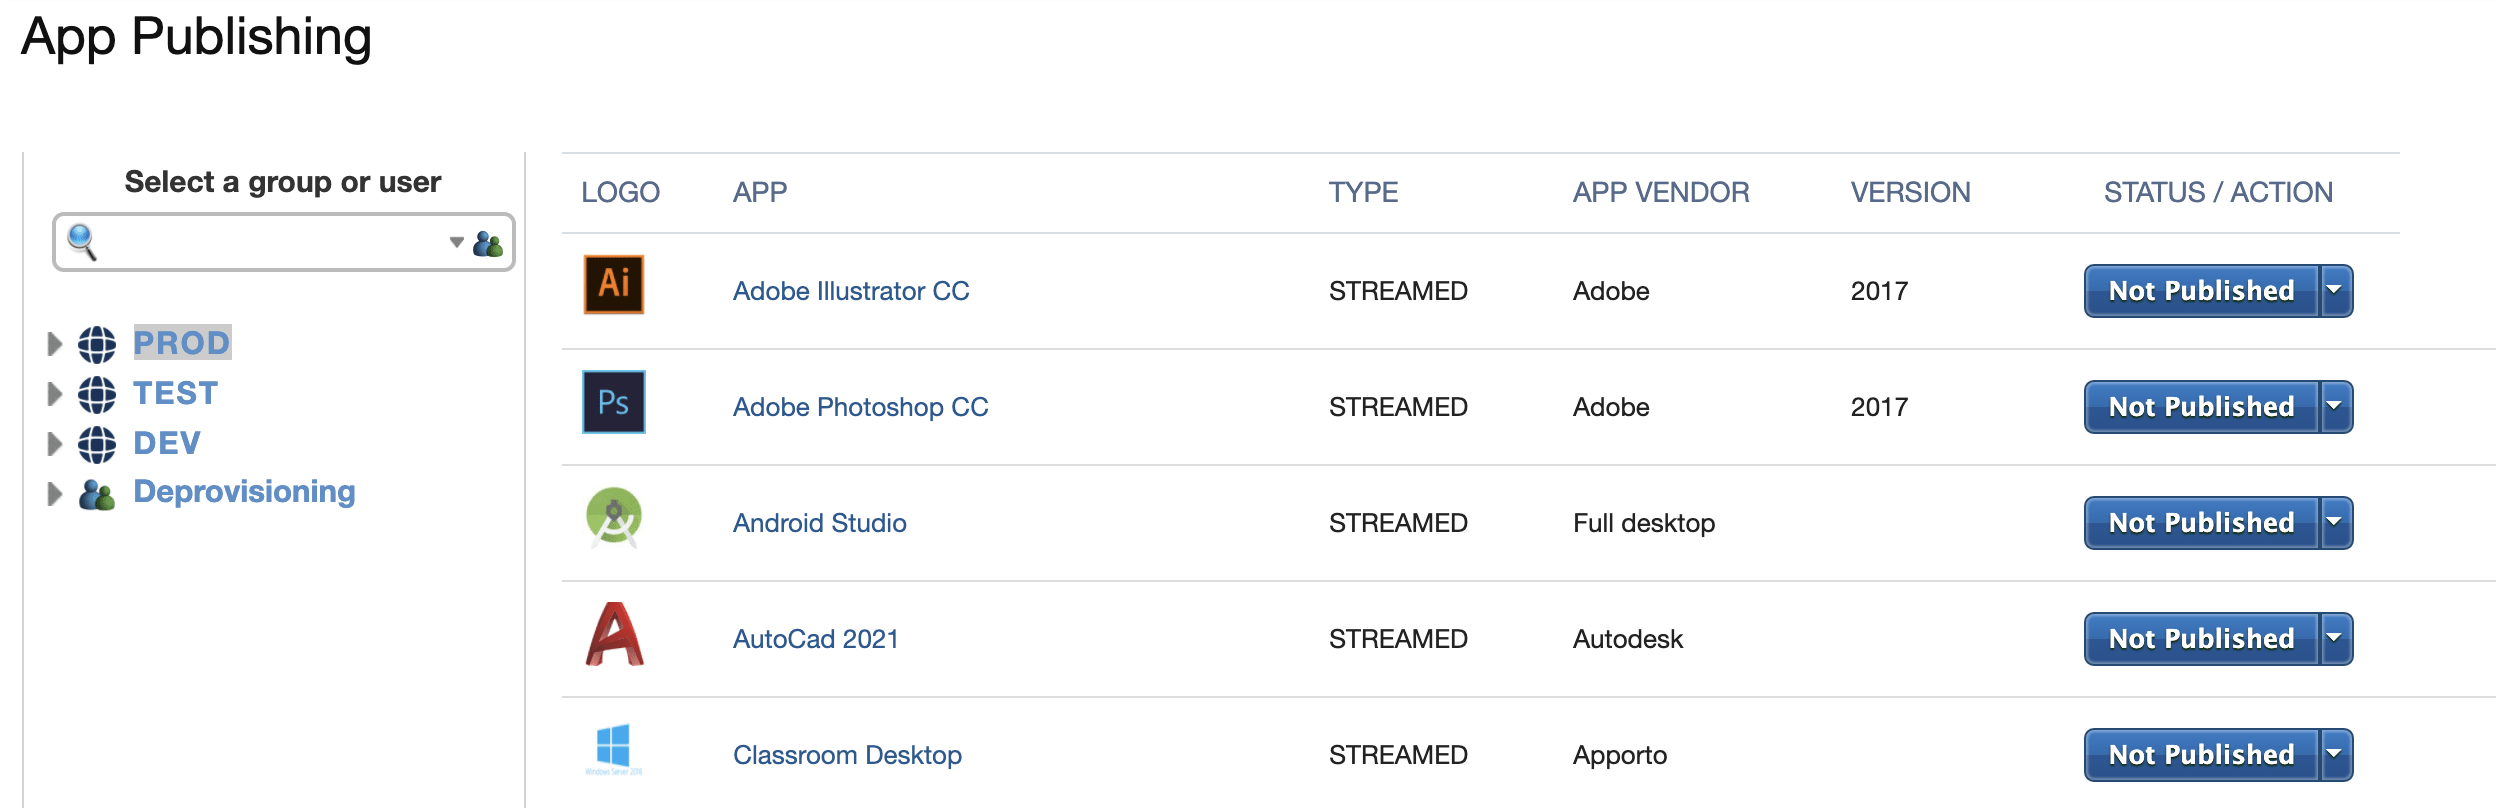2496x808 pixels.
Task: Expand the TEST tree node
Action: click(55, 394)
